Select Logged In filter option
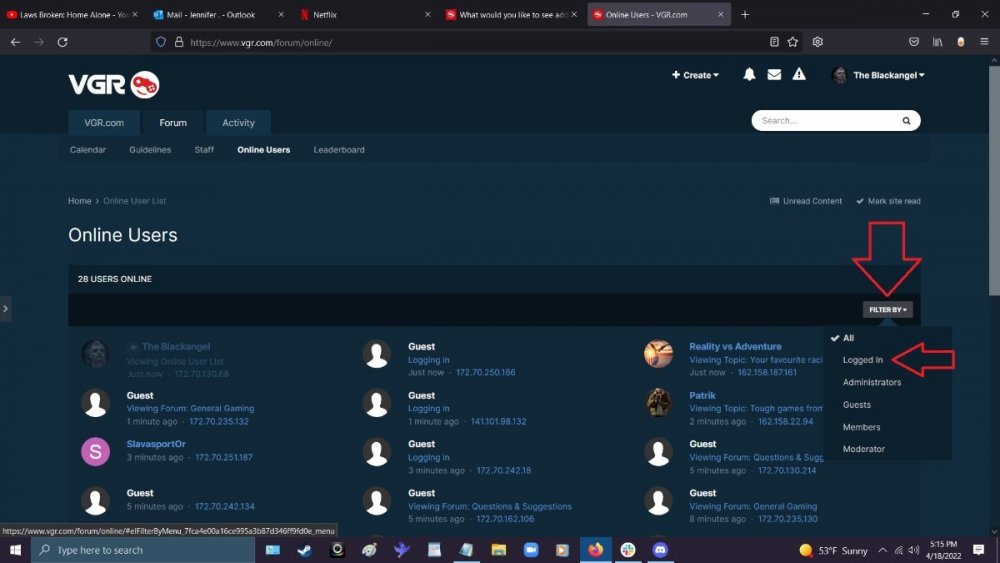The width and height of the screenshot is (1000, 563). click(863, 360)
